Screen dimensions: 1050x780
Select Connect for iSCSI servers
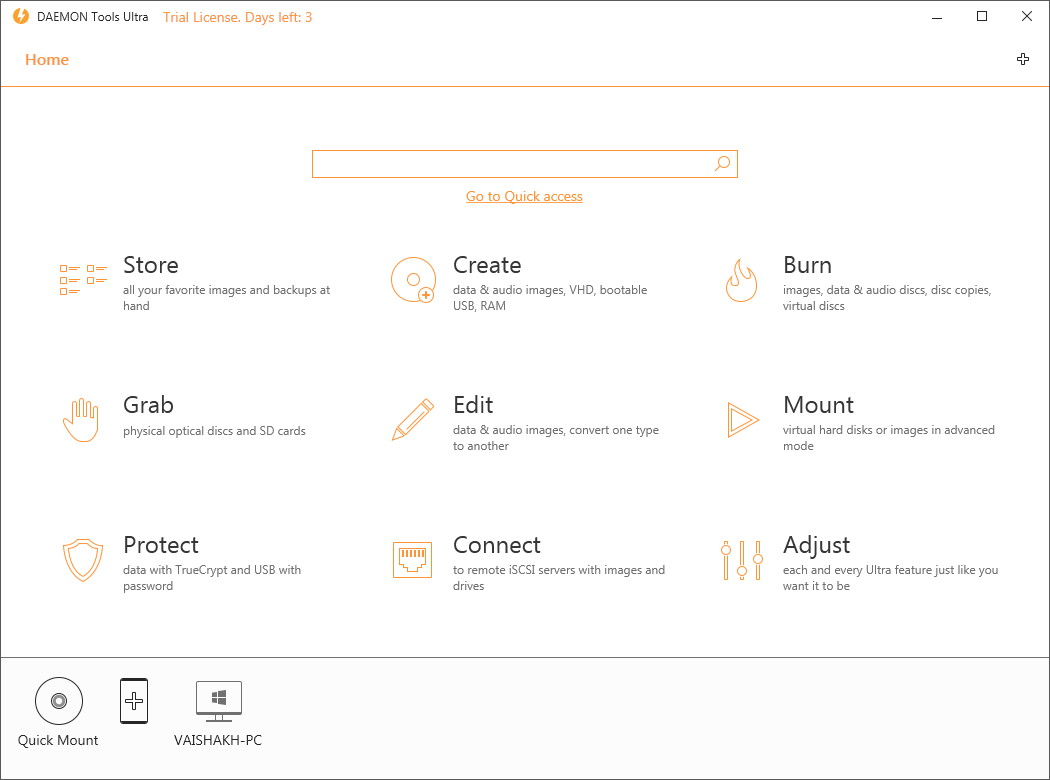click(x=497, y=545)
